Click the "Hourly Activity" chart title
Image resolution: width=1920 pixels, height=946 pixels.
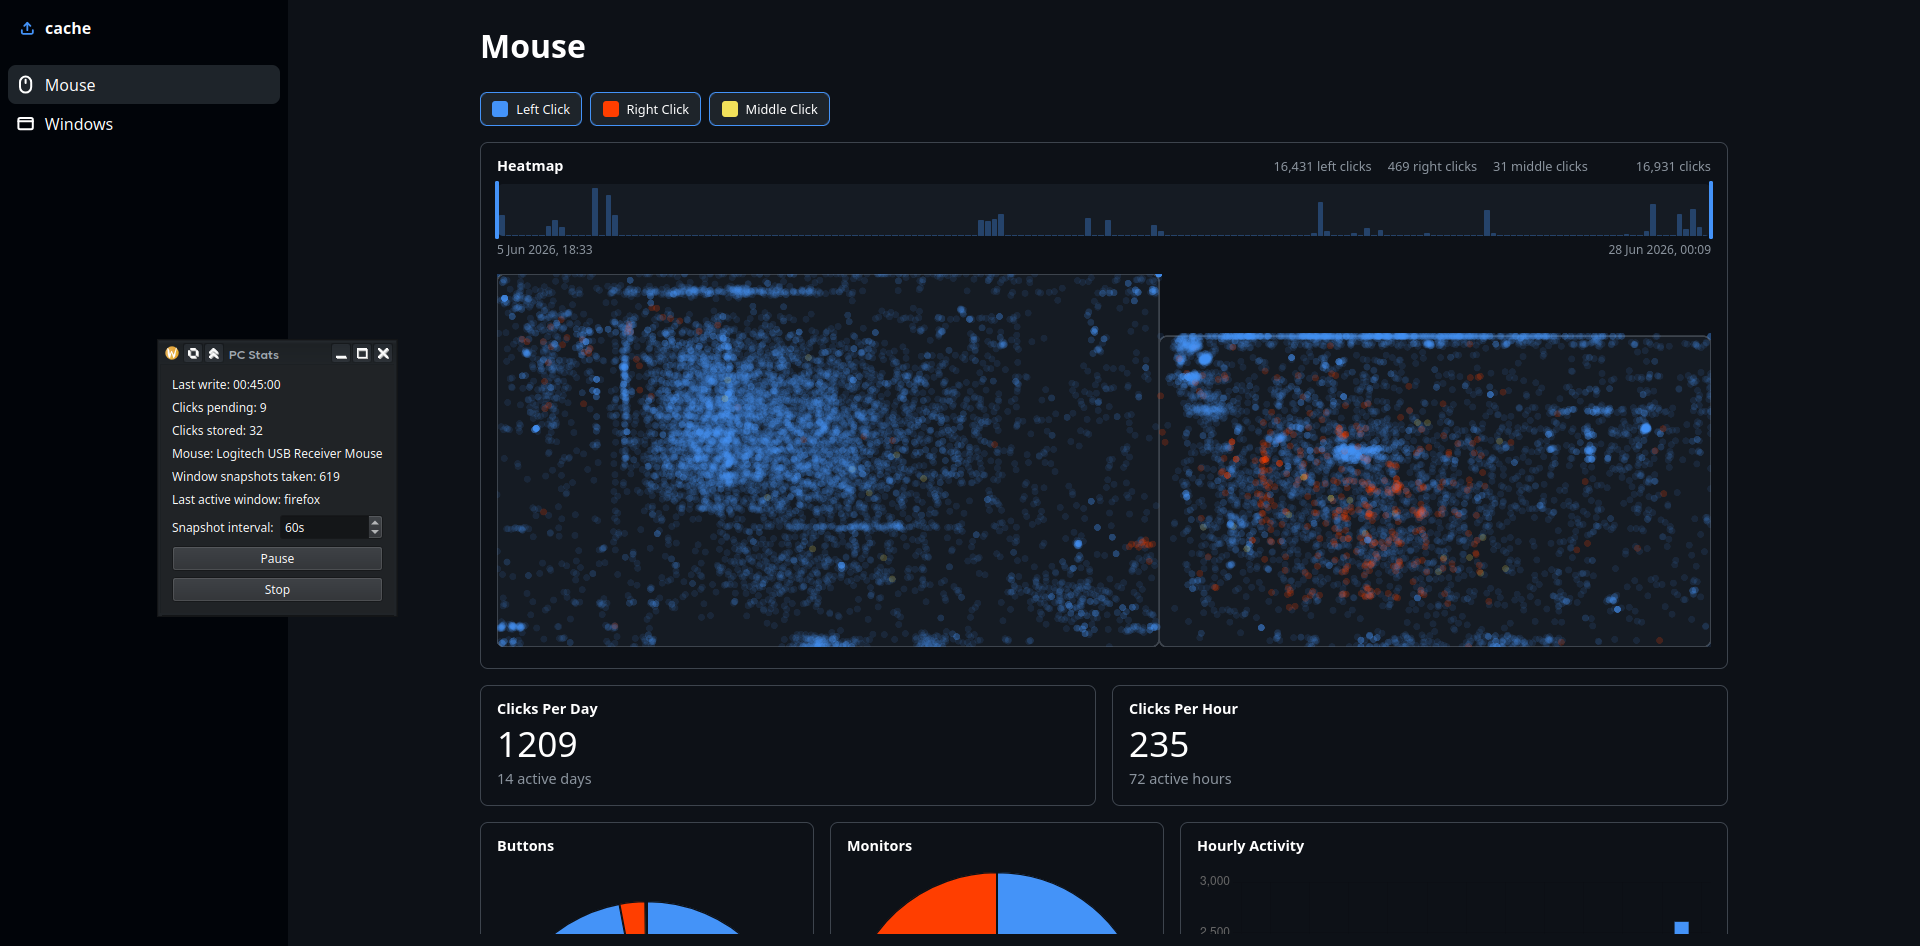[1250, 846]
